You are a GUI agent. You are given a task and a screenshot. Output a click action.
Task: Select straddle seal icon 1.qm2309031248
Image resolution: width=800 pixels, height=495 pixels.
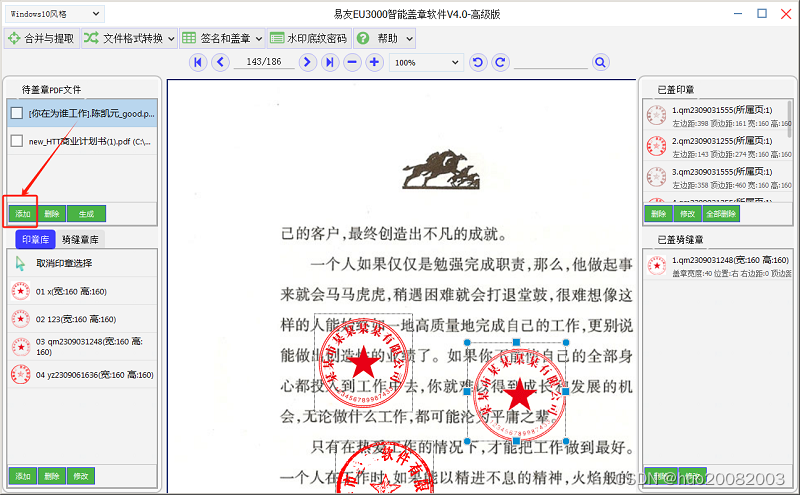656,266
